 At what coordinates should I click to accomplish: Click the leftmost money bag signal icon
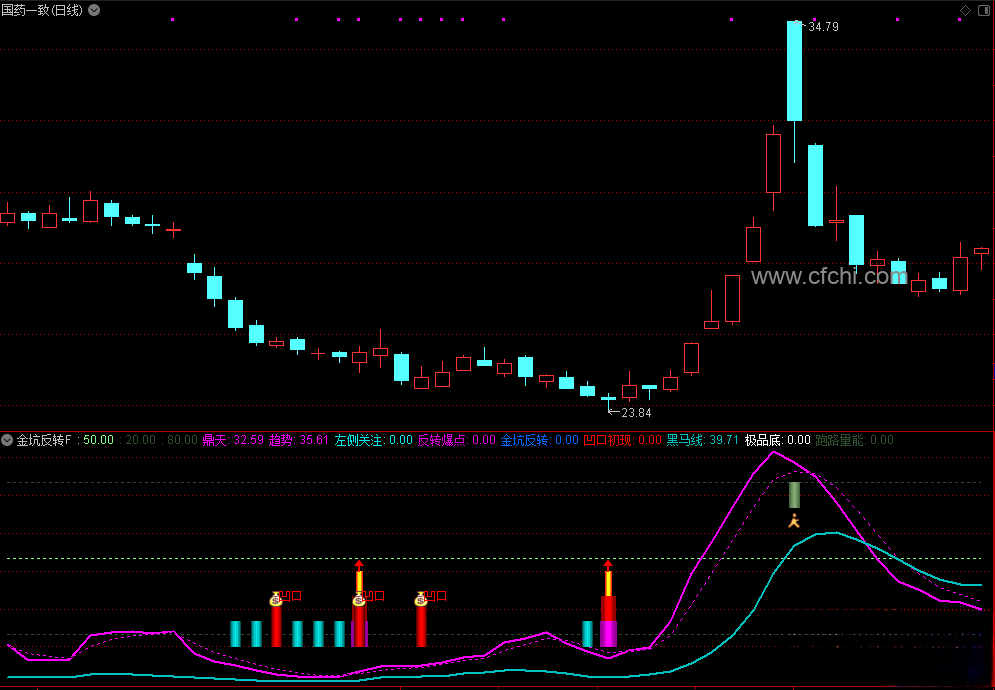pyautogui.click(x=275, y=599)
